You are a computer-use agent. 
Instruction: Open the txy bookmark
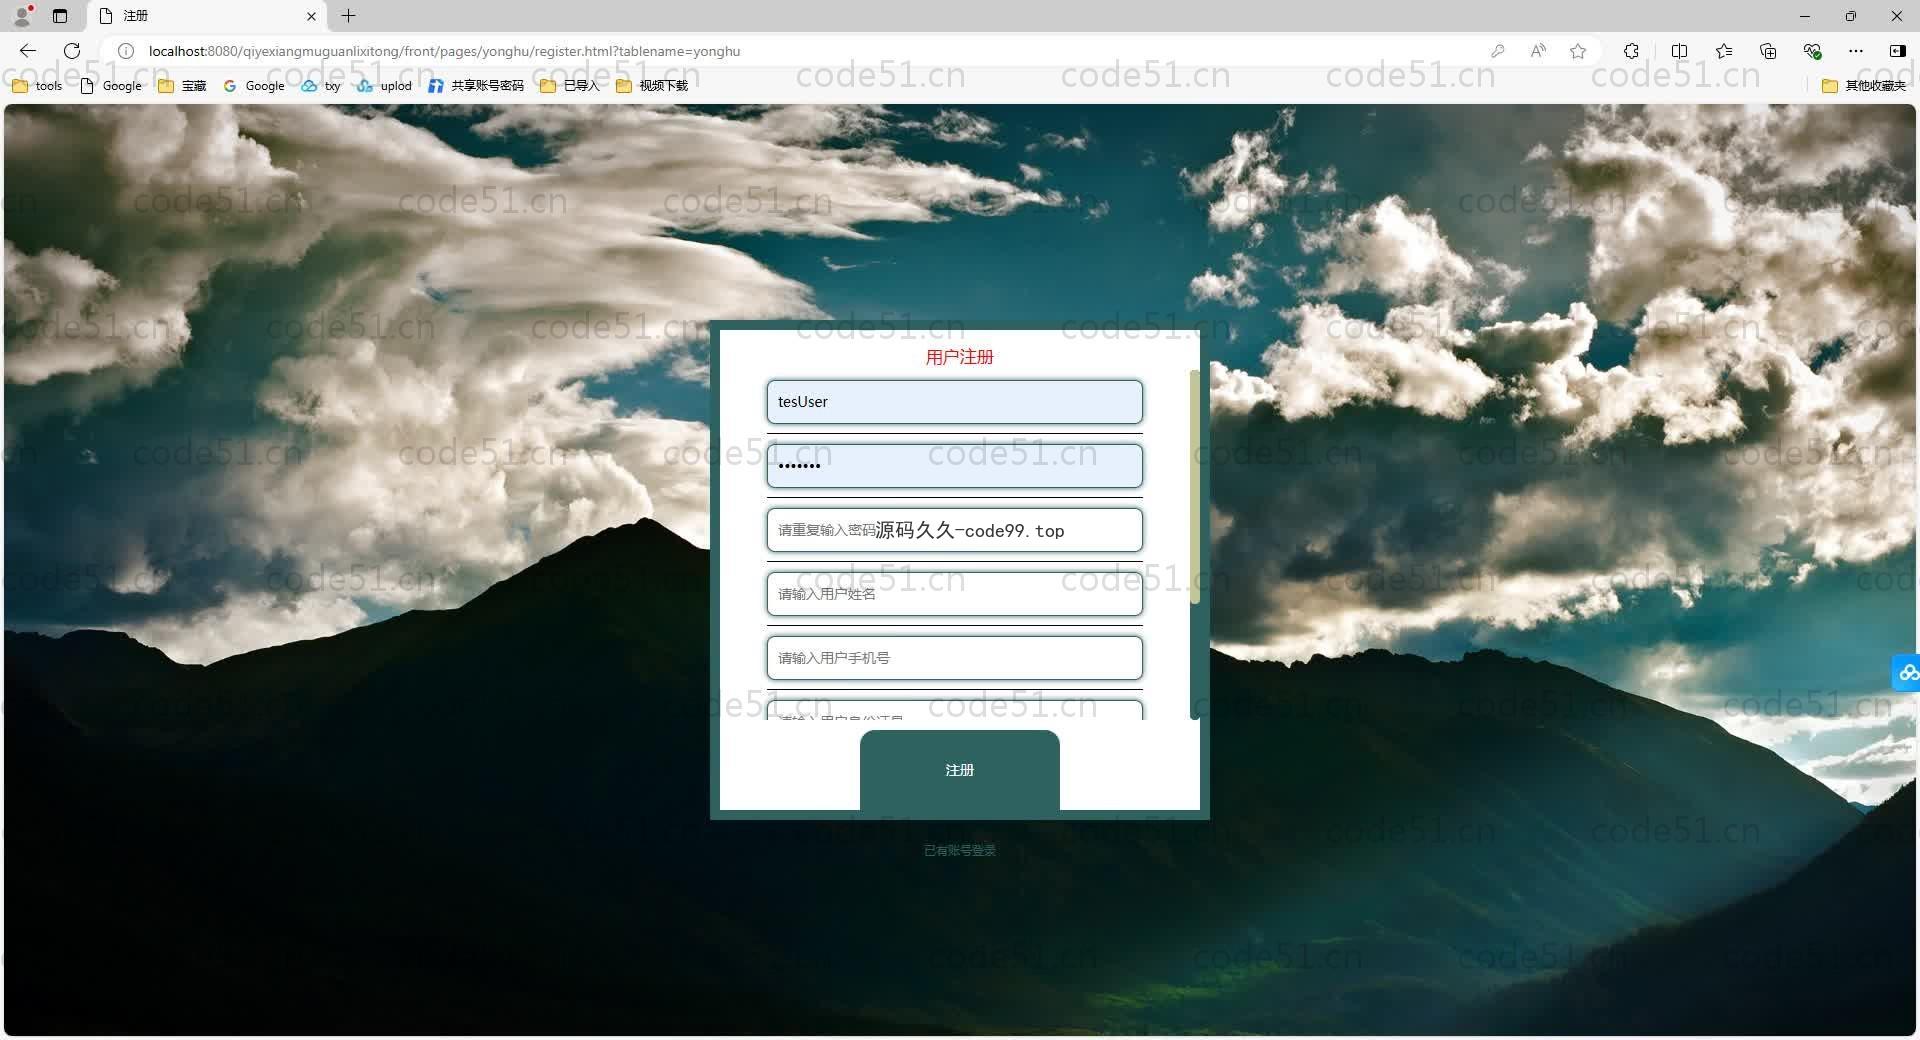coord(321,86)
